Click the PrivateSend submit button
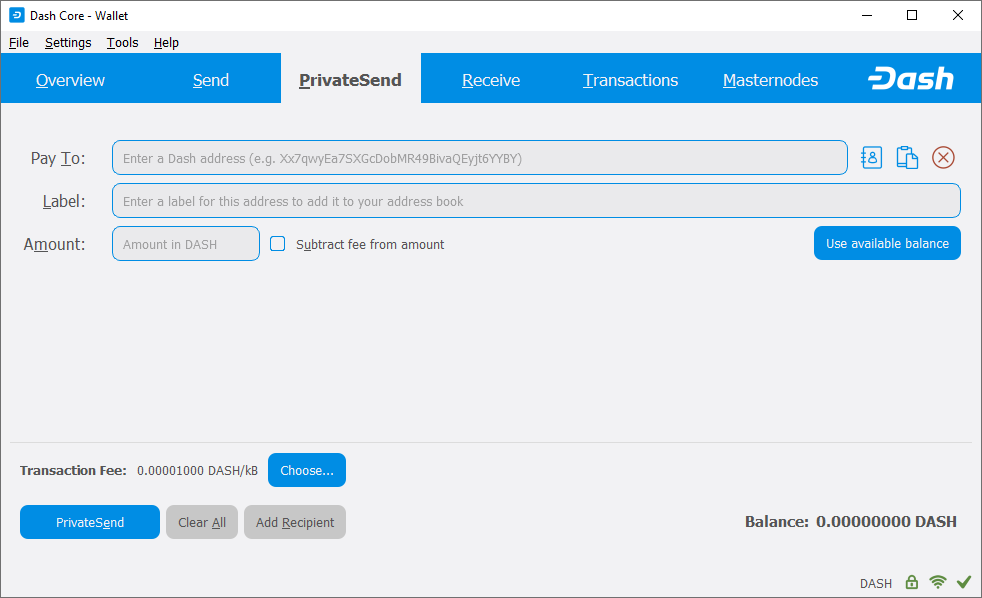Viewport: 982px width, 598px height. pyautogui.click(x=90, y=522)
